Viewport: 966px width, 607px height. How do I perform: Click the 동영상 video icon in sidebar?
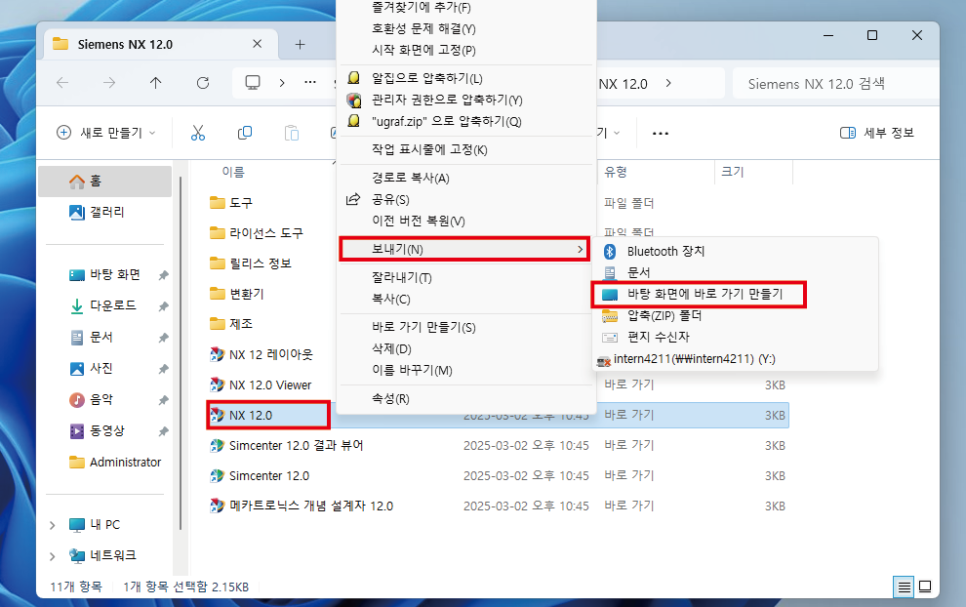click(x=77, y=431)
